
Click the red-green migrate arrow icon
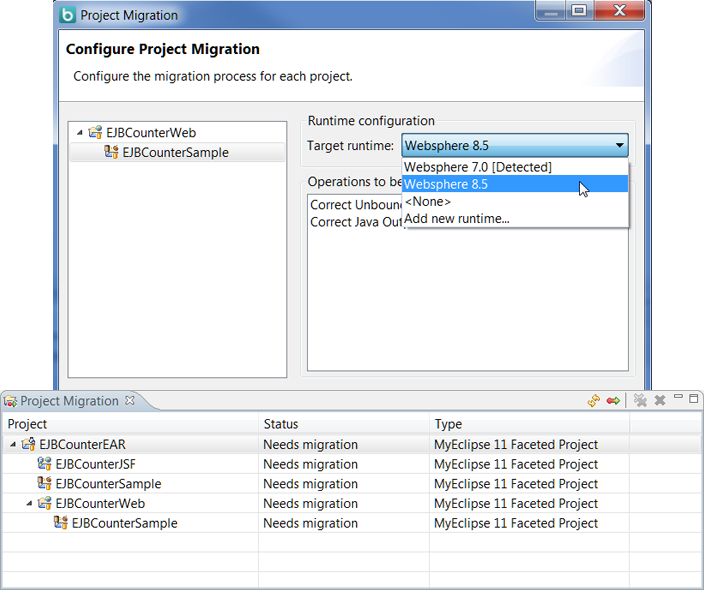(613, 401)
